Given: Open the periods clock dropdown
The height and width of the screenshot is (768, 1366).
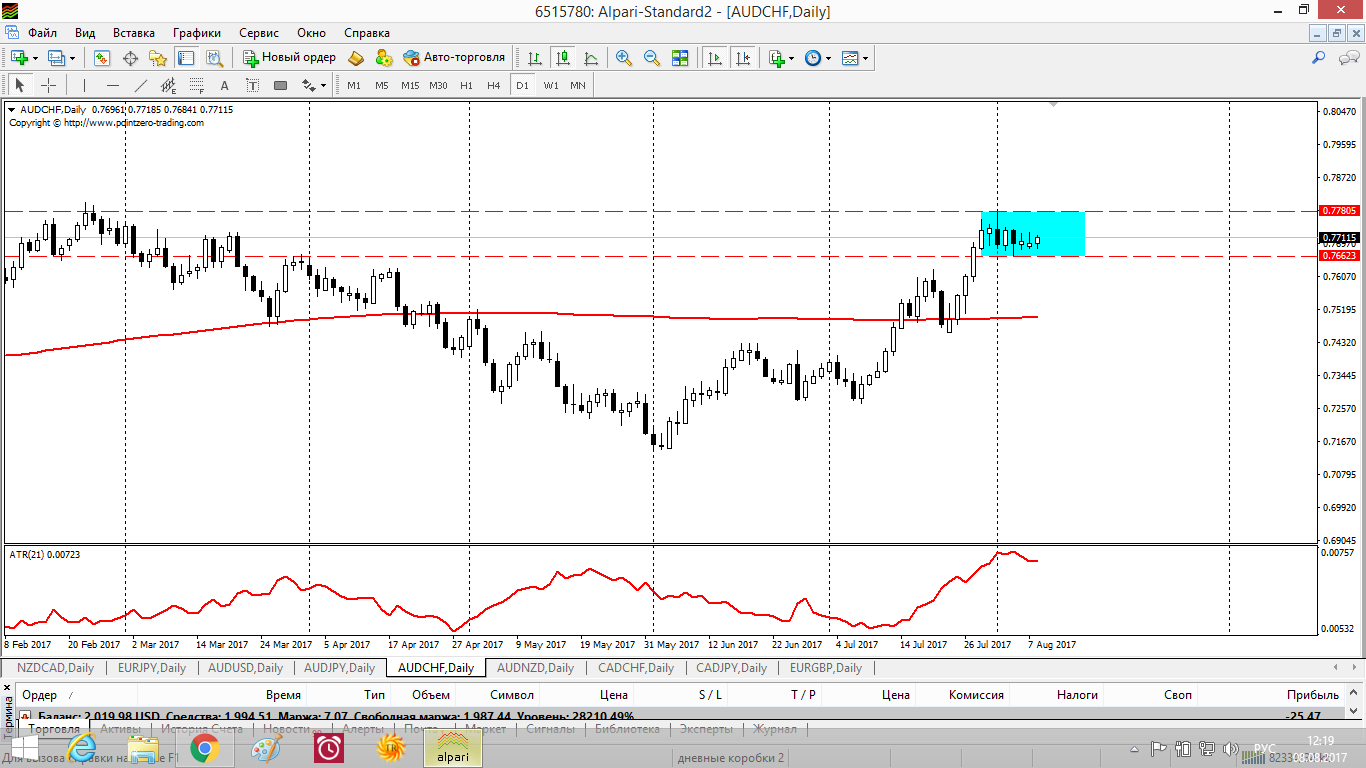Looking at the screenshot, I should 817,58.
